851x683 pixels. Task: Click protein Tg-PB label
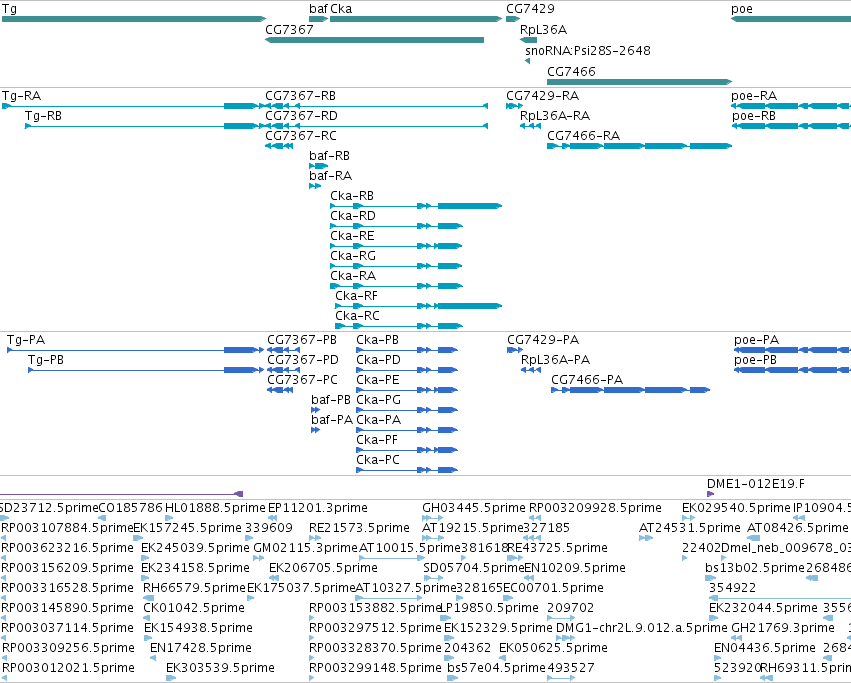point(46,360)
